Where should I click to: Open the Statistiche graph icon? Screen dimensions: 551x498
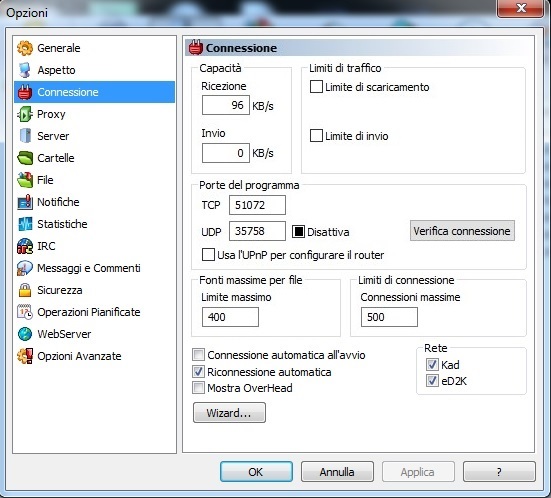click(25, 224)
